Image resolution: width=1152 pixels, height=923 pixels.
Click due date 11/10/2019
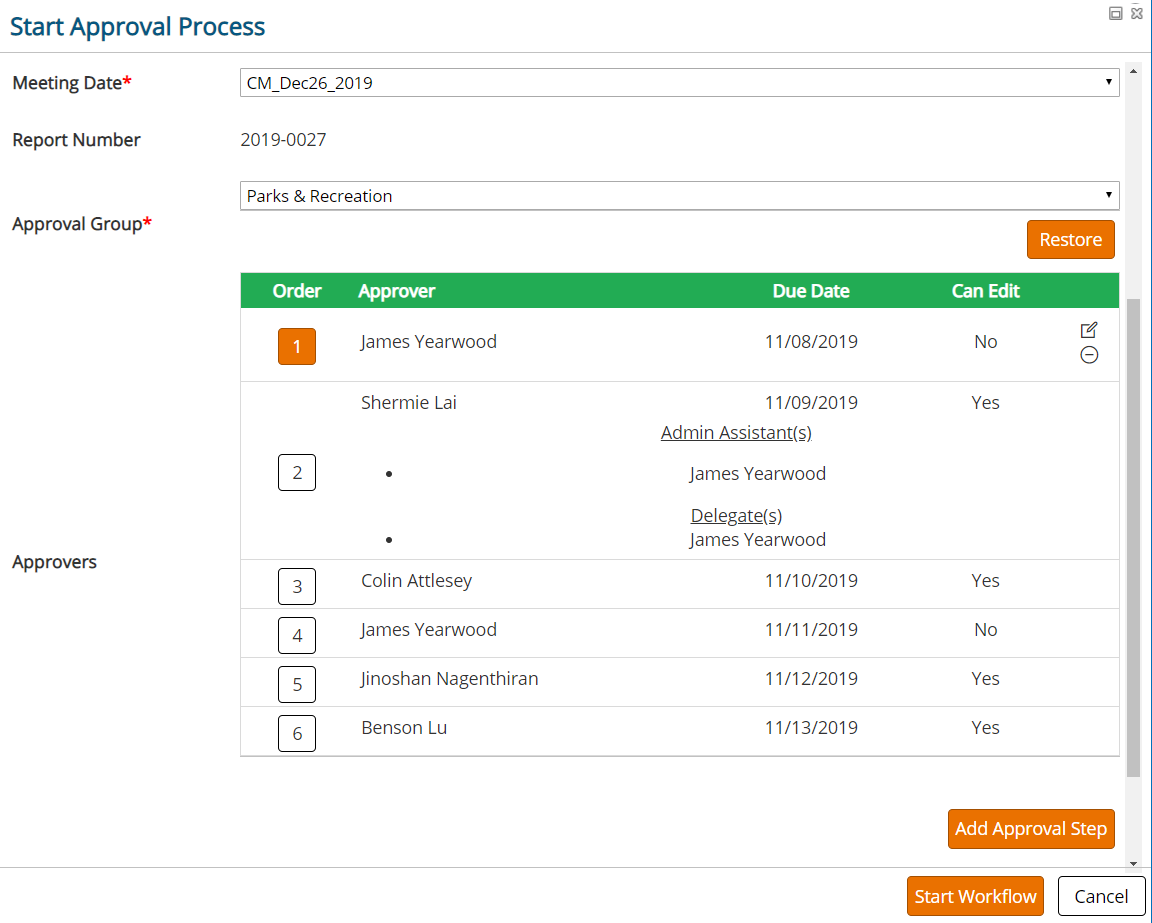pyautogui.click(x=811, y=581)
